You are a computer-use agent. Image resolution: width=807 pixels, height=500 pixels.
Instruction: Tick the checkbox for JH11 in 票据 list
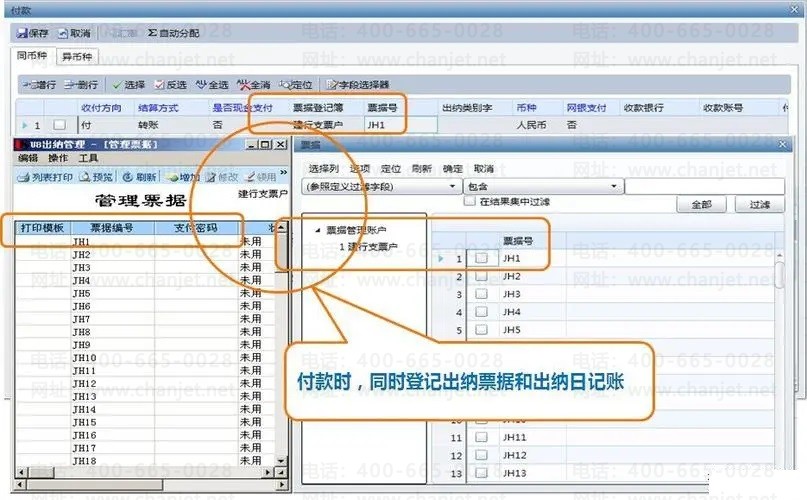pos(481,437)
